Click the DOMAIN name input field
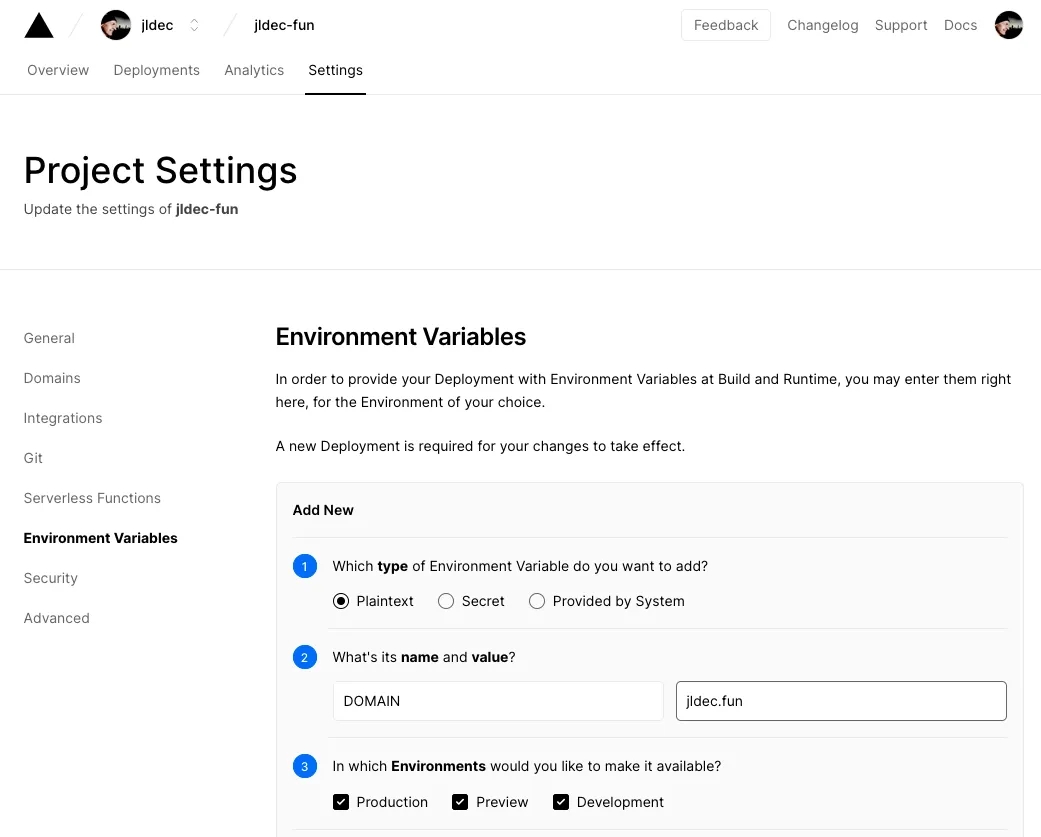The image size is (1041, 837). (497, 701)
